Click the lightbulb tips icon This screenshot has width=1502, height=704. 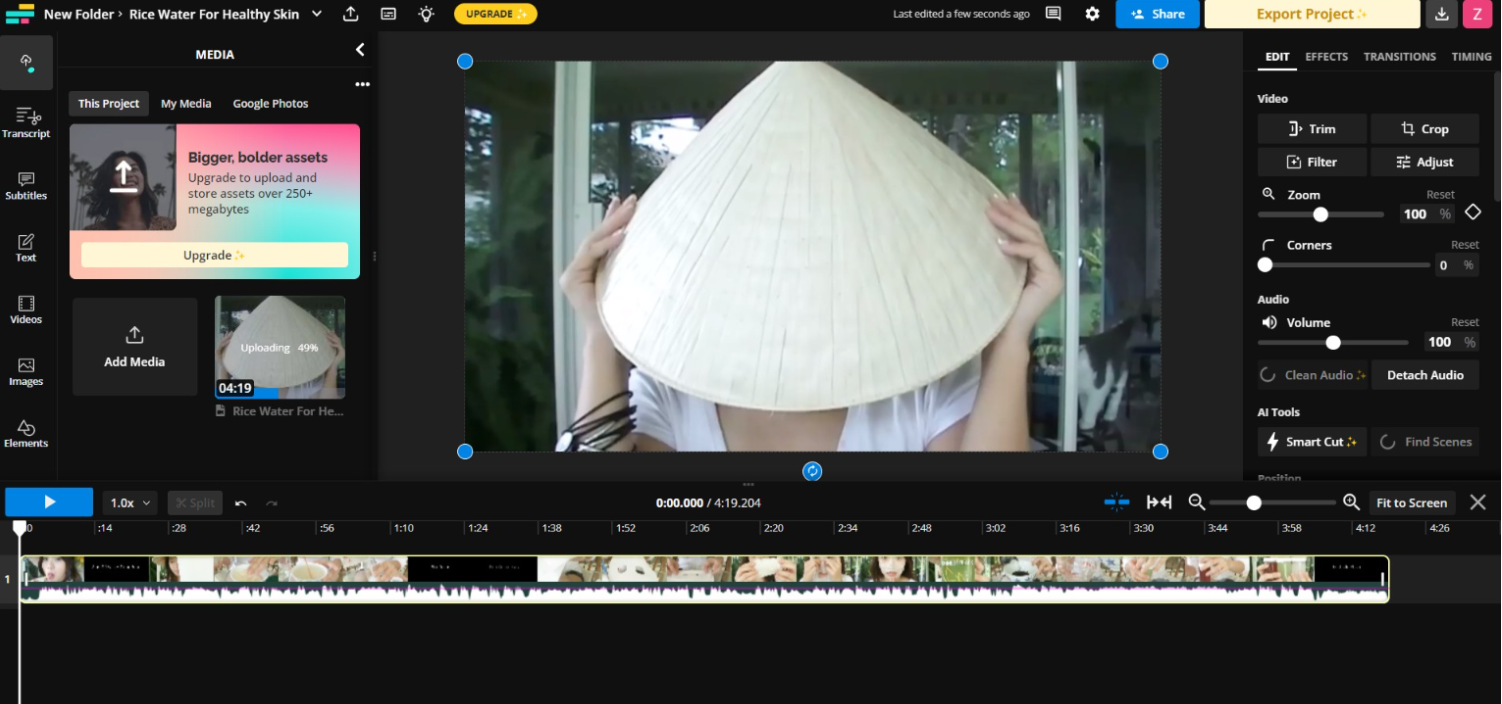click(426, 14)
